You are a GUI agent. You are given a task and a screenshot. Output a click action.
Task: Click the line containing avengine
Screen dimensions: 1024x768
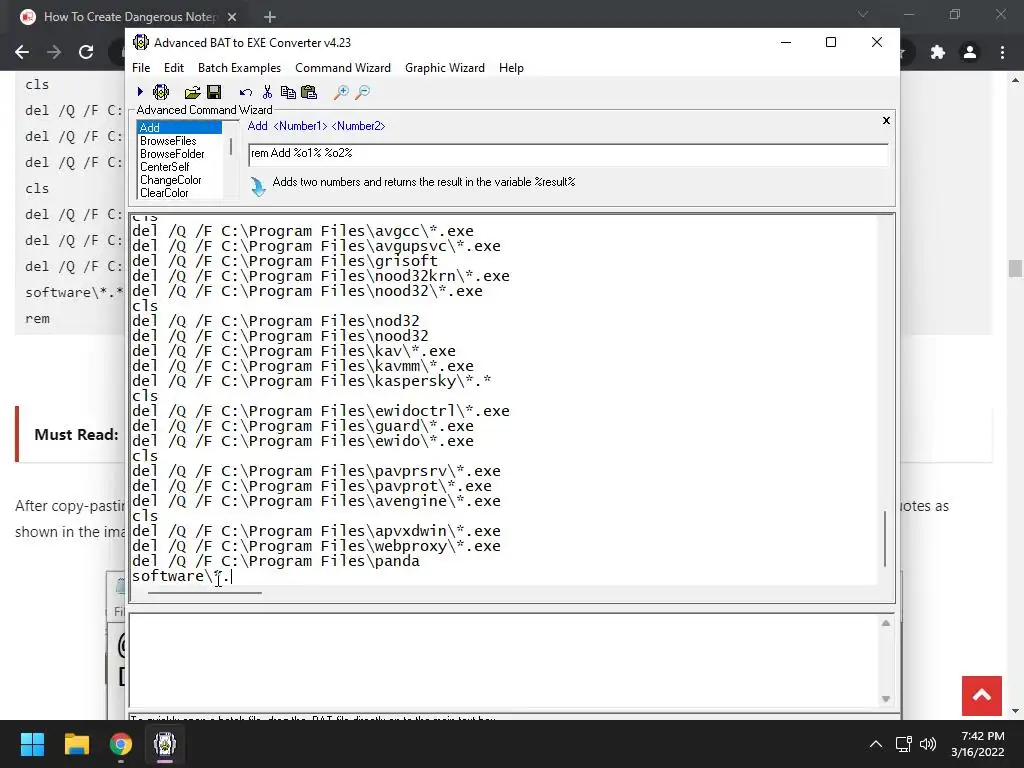point(316,502)
